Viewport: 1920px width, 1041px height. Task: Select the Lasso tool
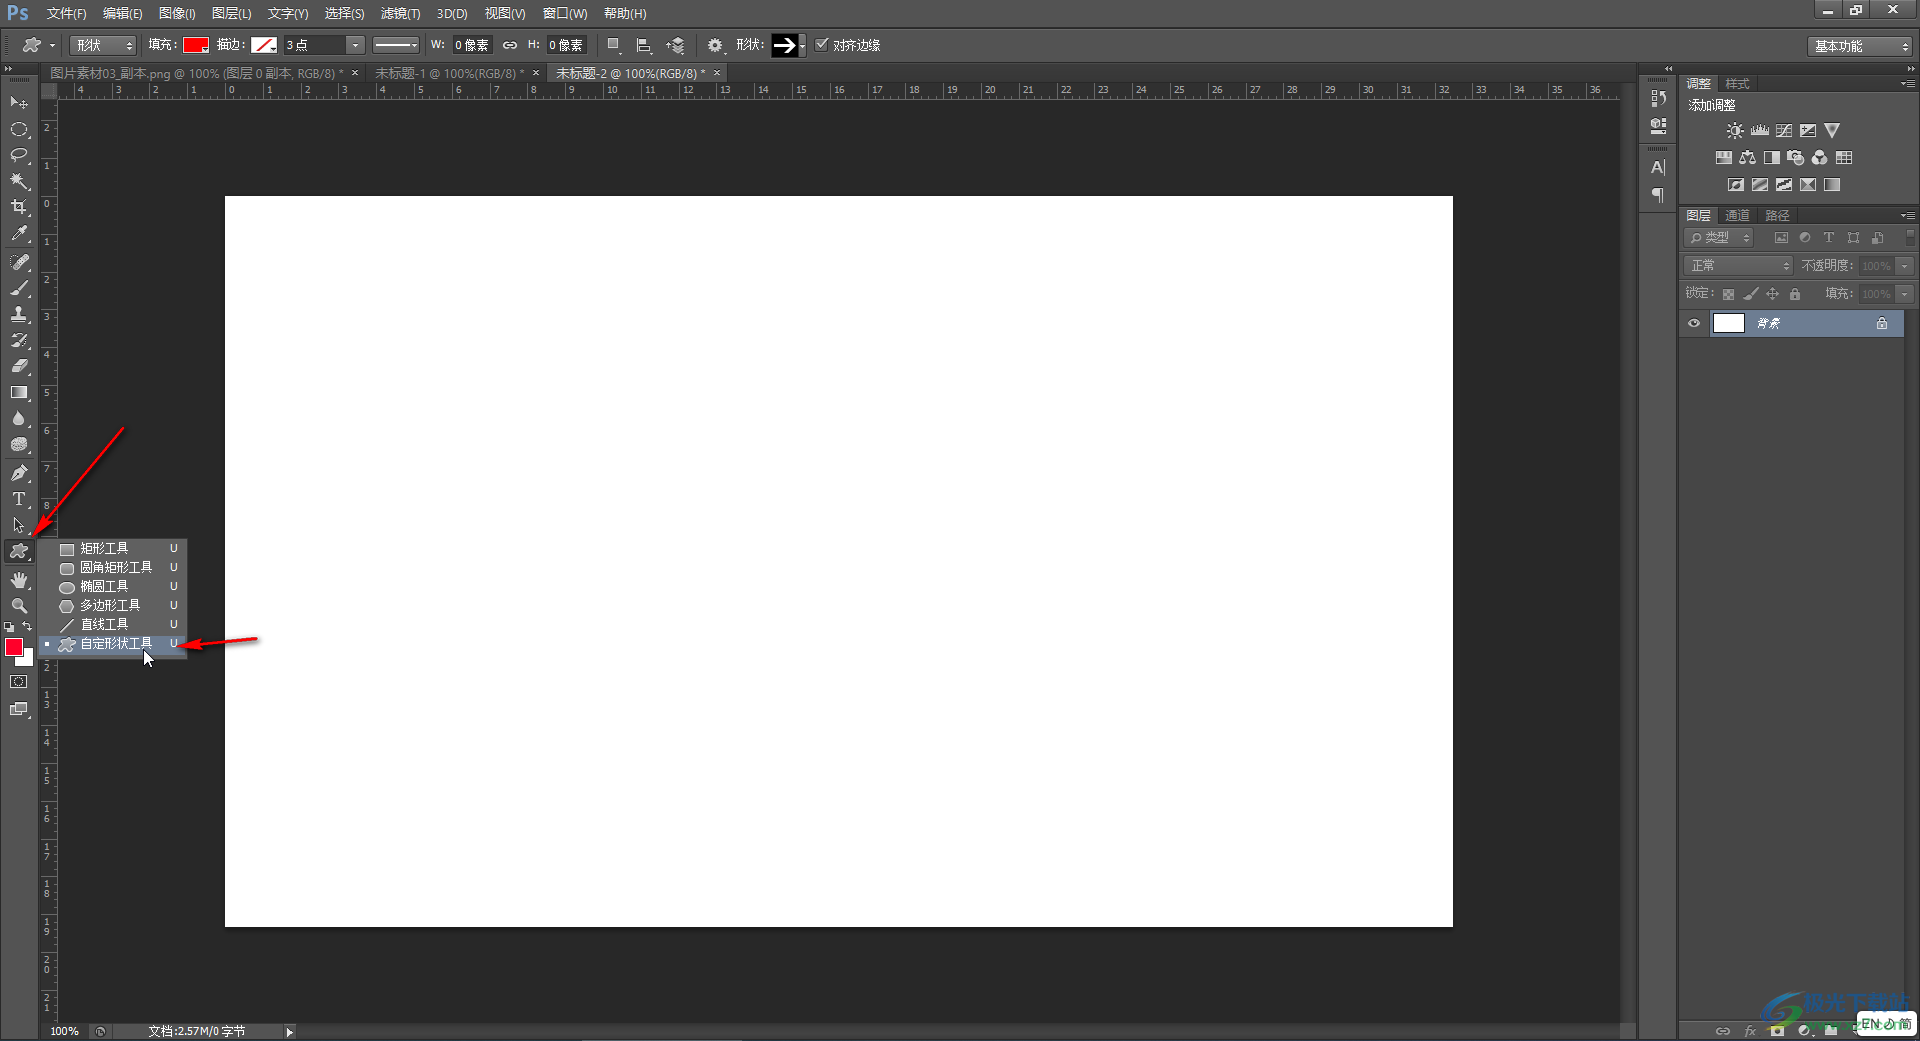coord(19,155)
